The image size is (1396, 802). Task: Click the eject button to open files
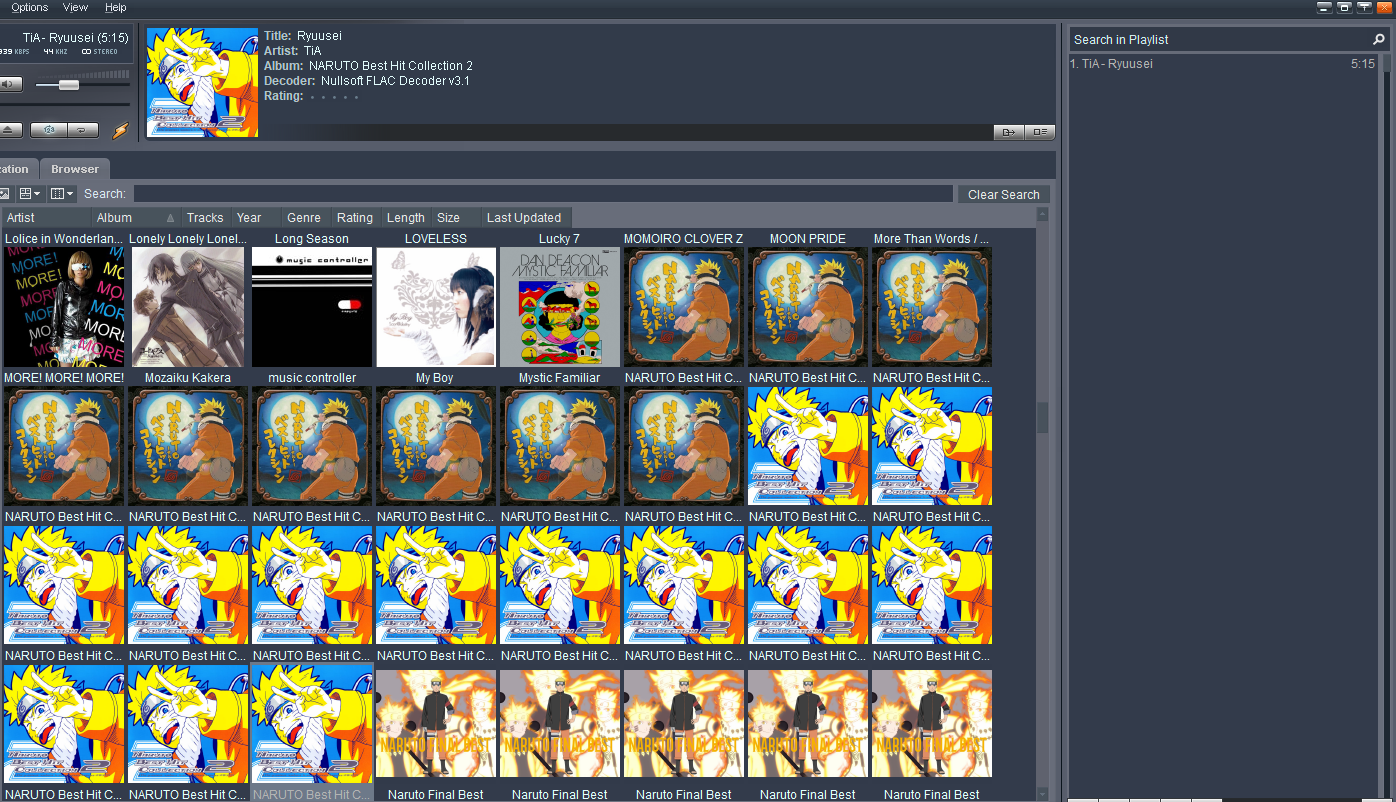(x=10, y=130)
